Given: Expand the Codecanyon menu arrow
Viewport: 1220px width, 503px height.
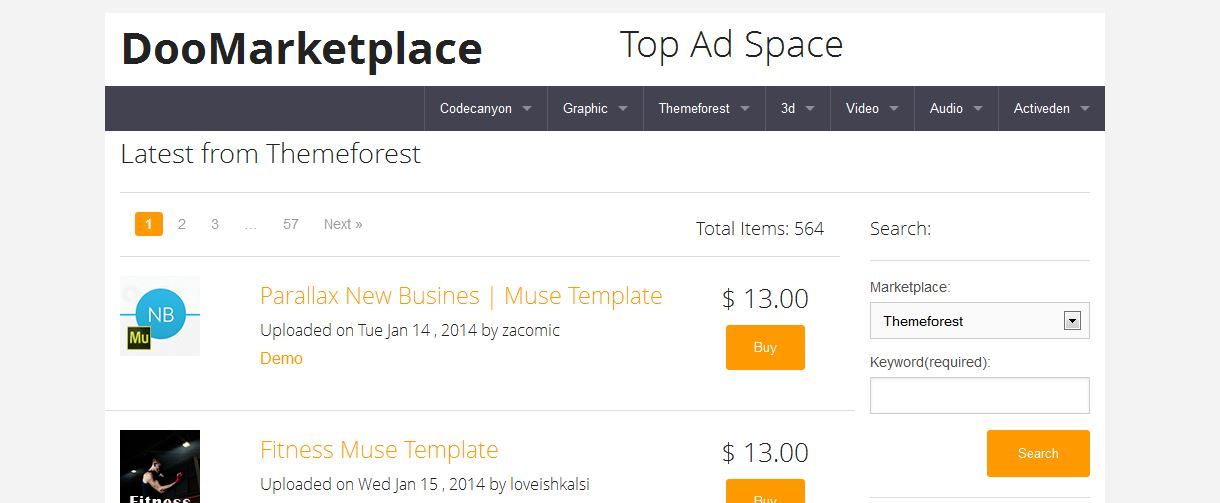Looking at the screenshot, I should [527, 109].
